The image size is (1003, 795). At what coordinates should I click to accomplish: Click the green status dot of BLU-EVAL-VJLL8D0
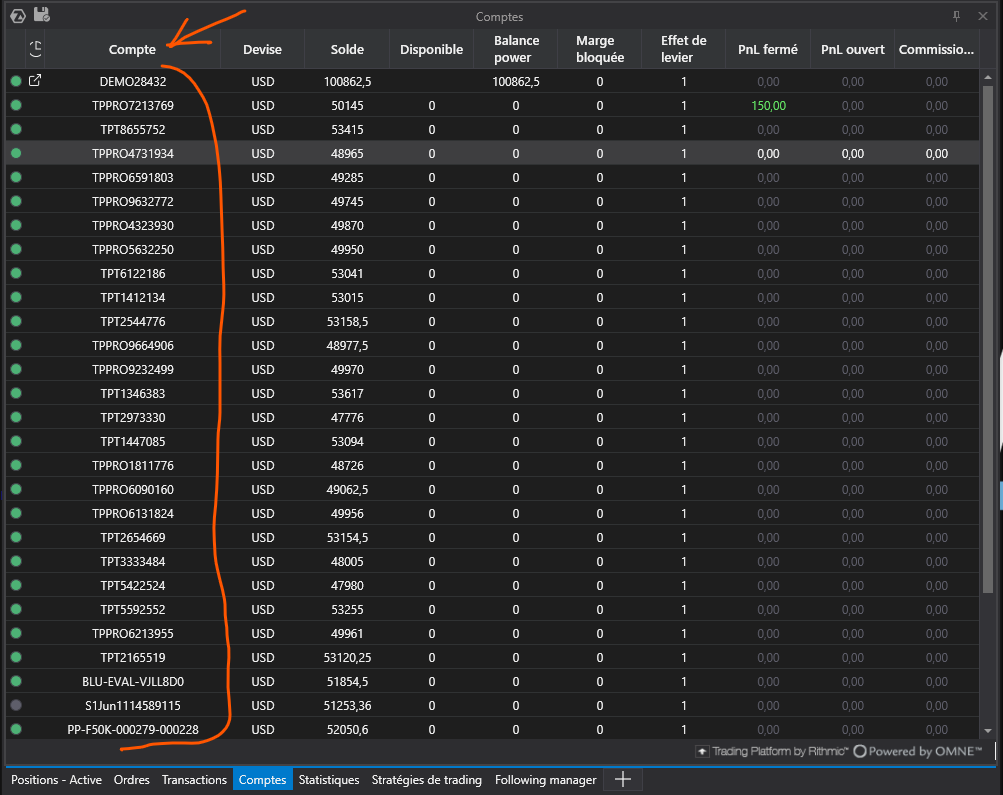point(16,681)
